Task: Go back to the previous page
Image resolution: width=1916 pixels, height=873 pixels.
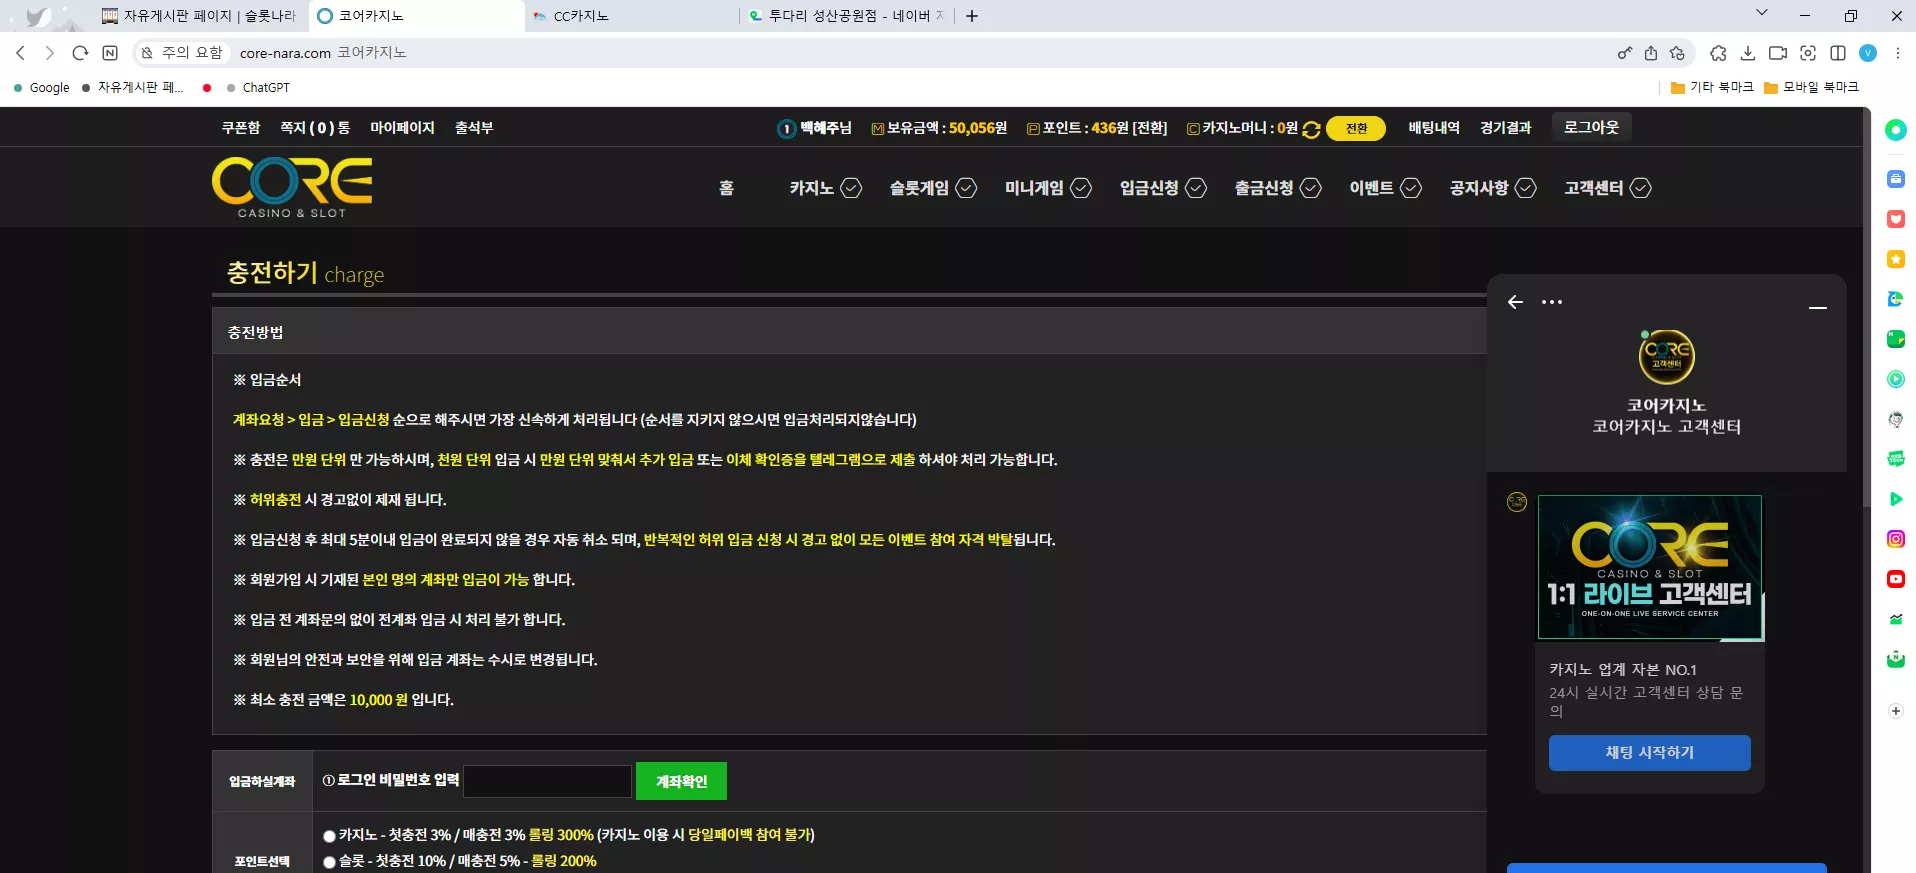Action: (20, 53)
